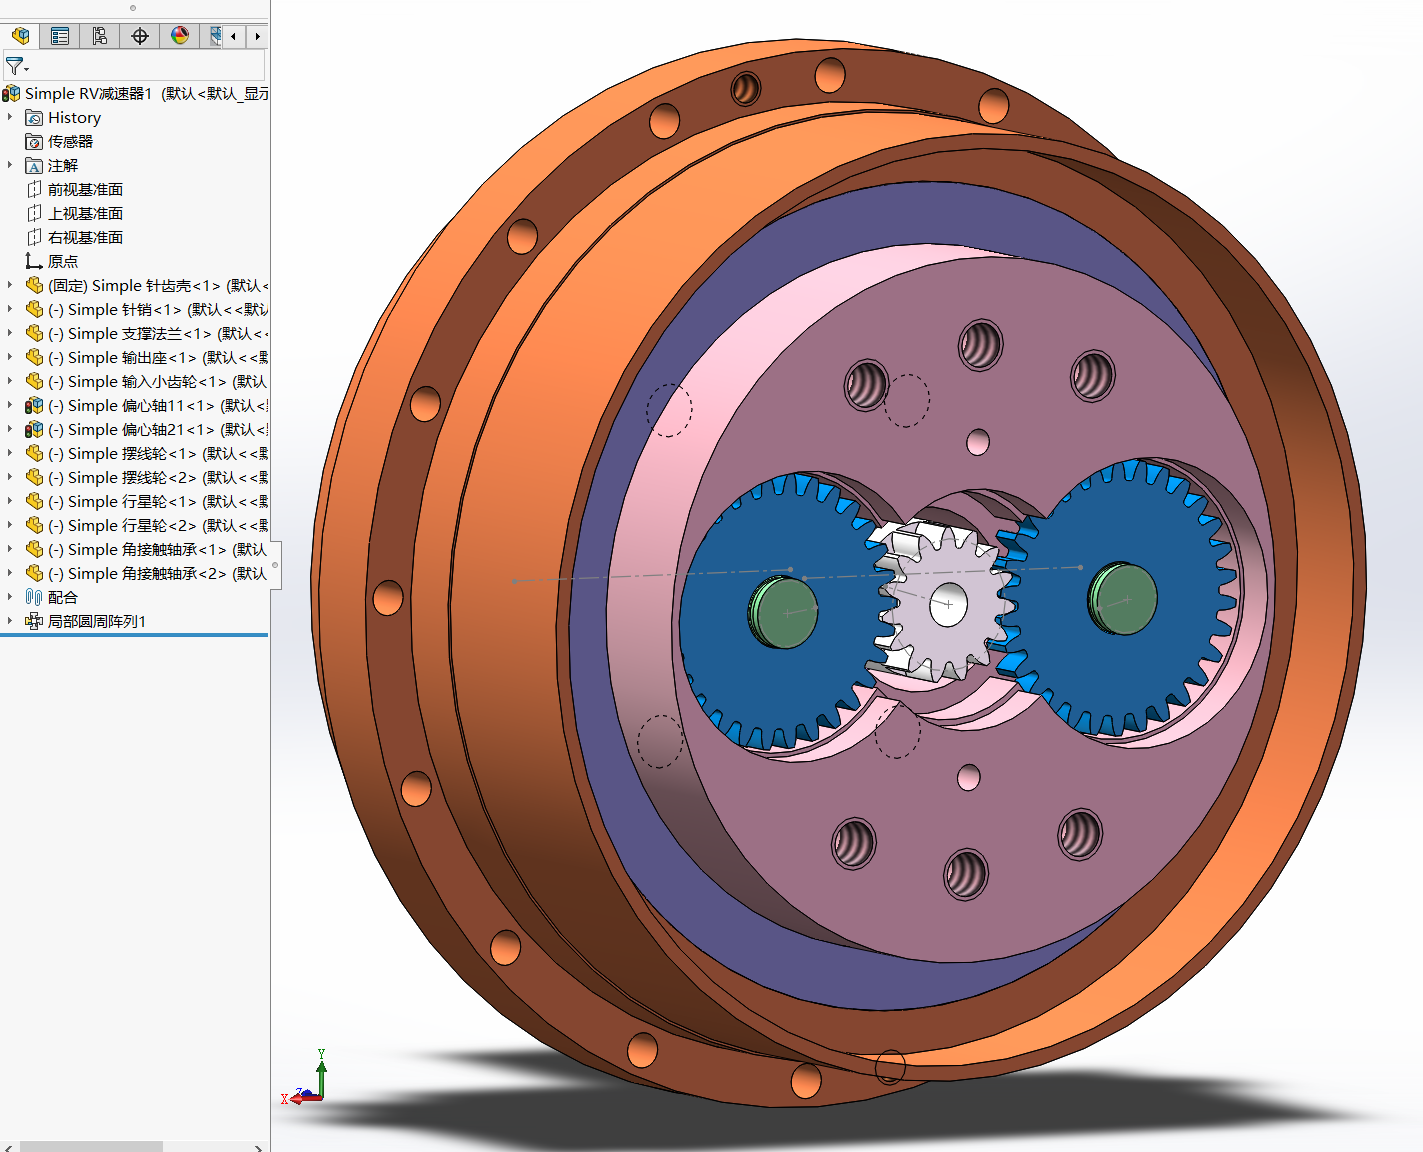
Task: Click the tree scrollbar right arrow
Action: click(x=258, y=1146)
